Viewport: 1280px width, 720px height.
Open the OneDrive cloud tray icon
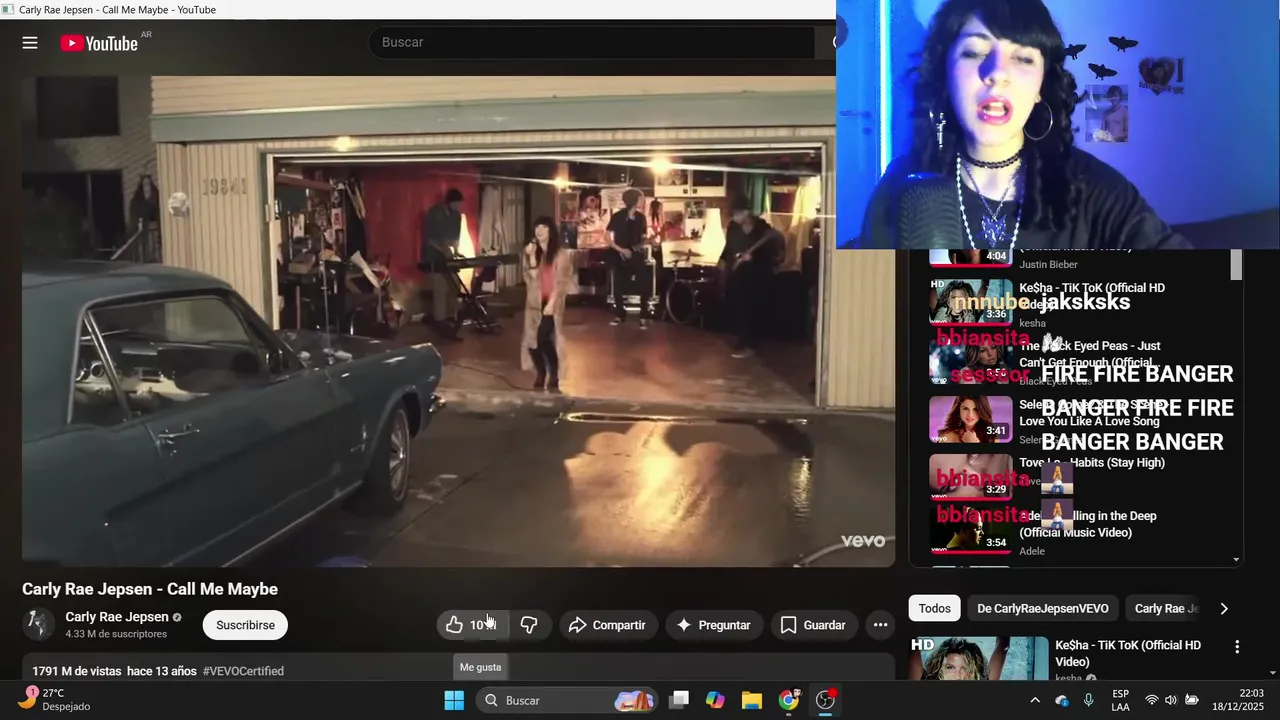point(1062,700)
